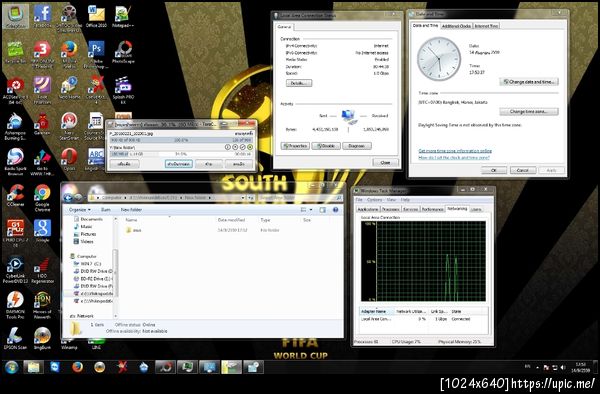600x394 pixels.
Task: Select the Baidu Spark Browser icon
Action: click(x=15, y=161)
